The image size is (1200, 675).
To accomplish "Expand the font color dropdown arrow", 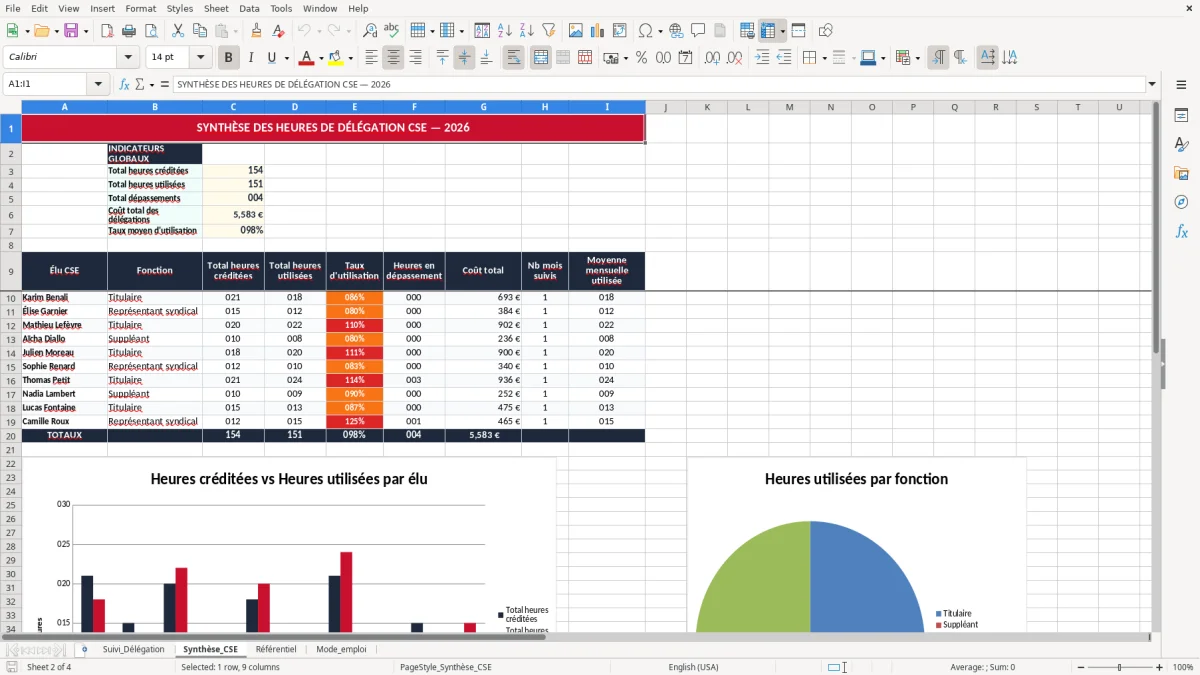I will (x=321, y=58).
